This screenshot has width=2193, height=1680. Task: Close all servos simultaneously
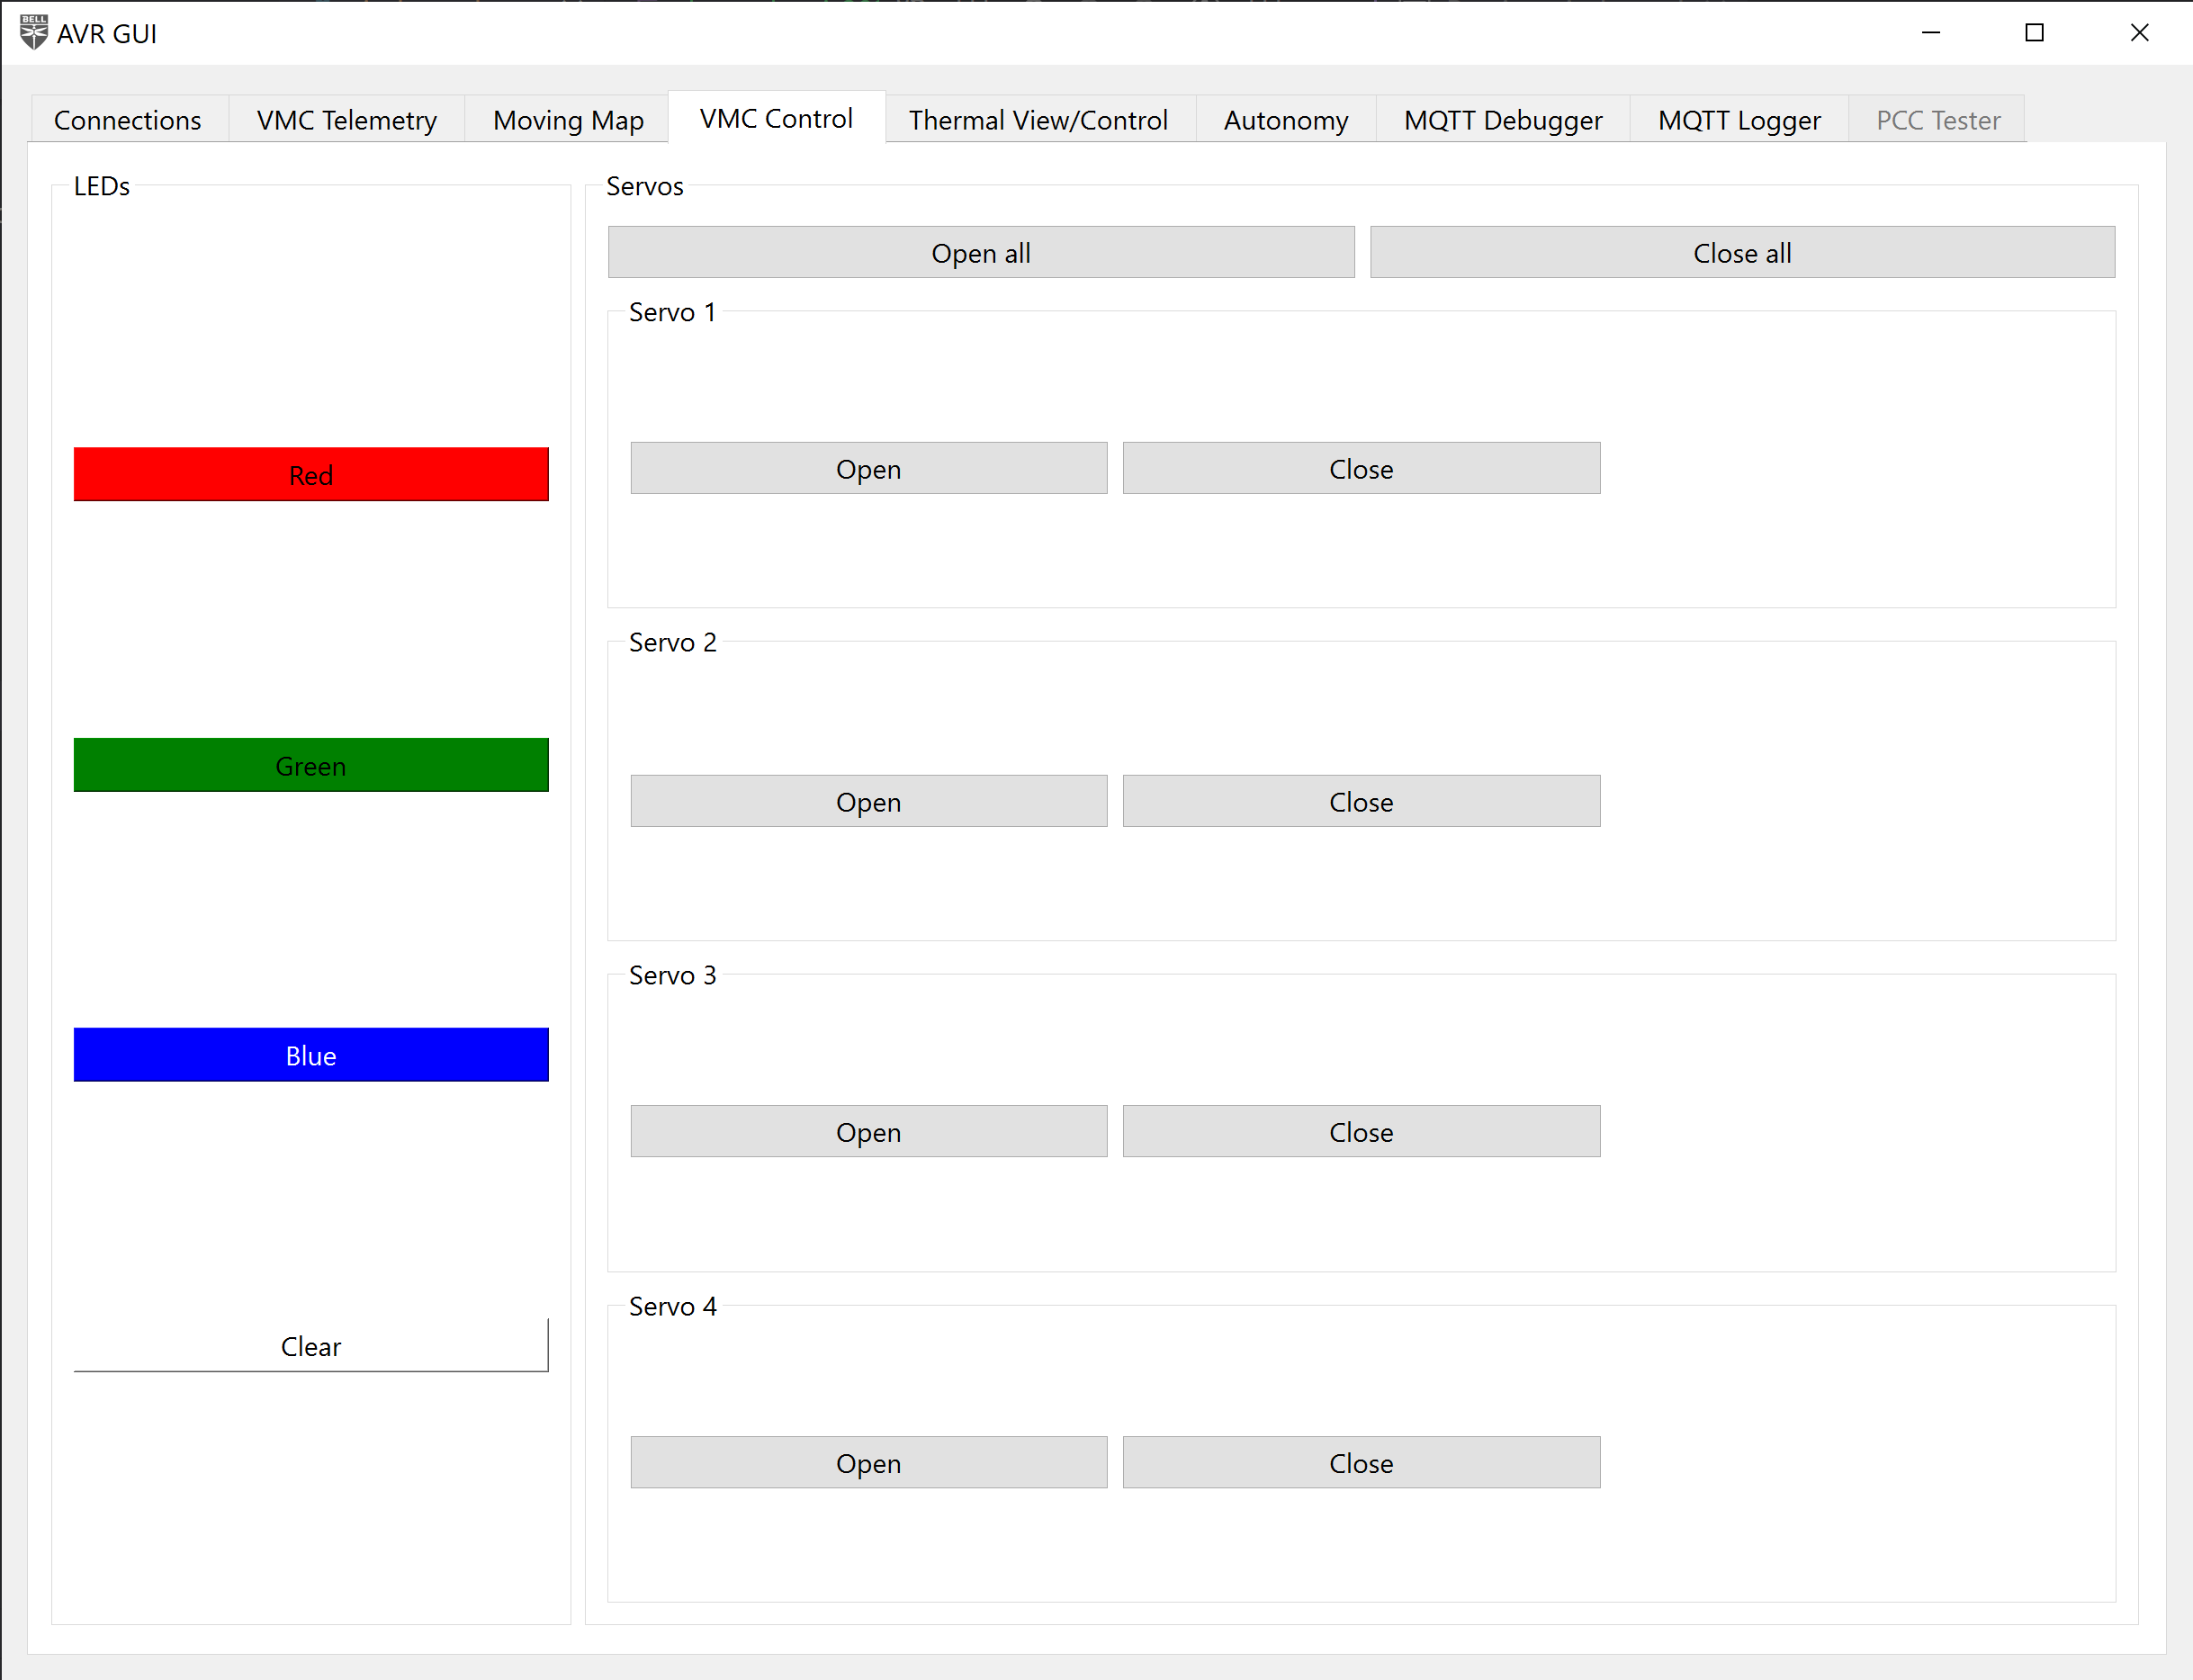click(1739, 252)
